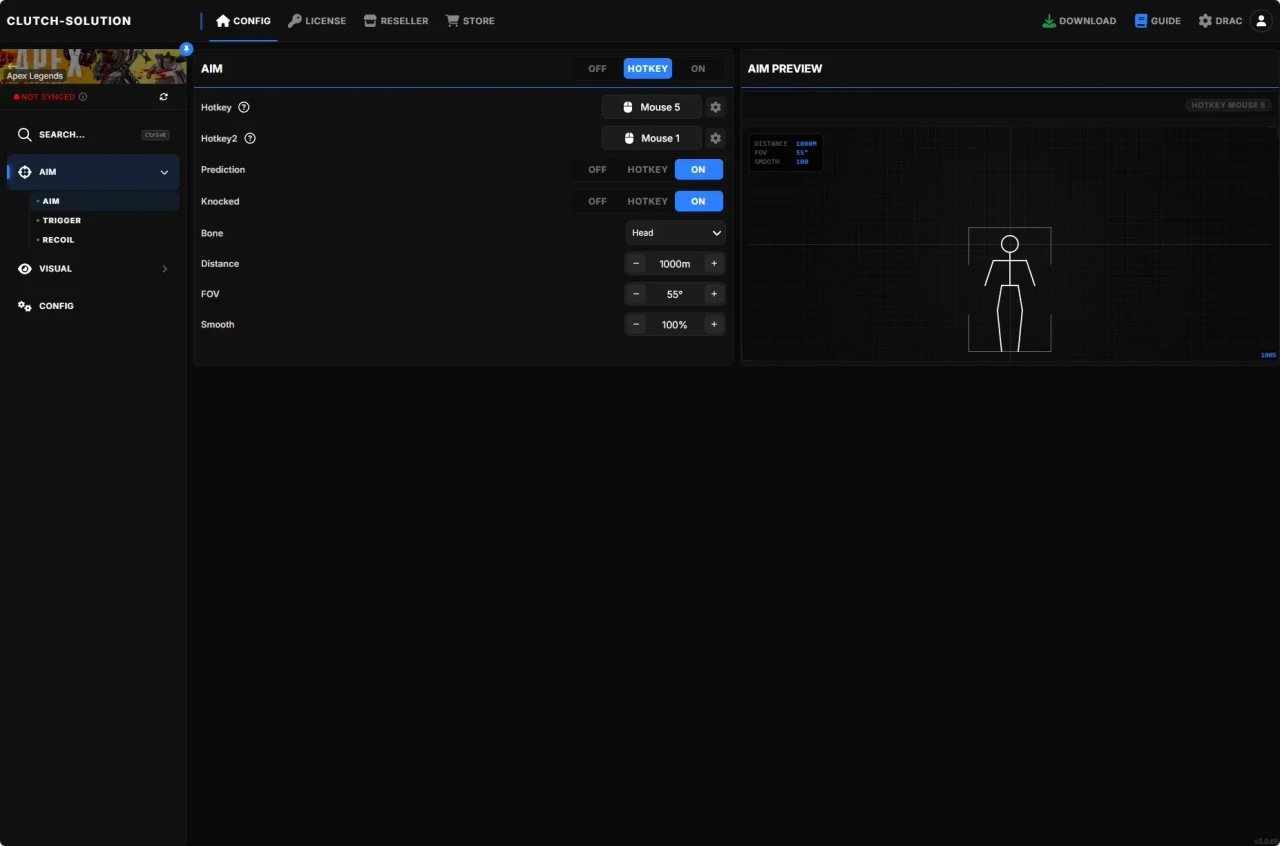Open the Bone dropdown showing Head

tap(675, 232)
